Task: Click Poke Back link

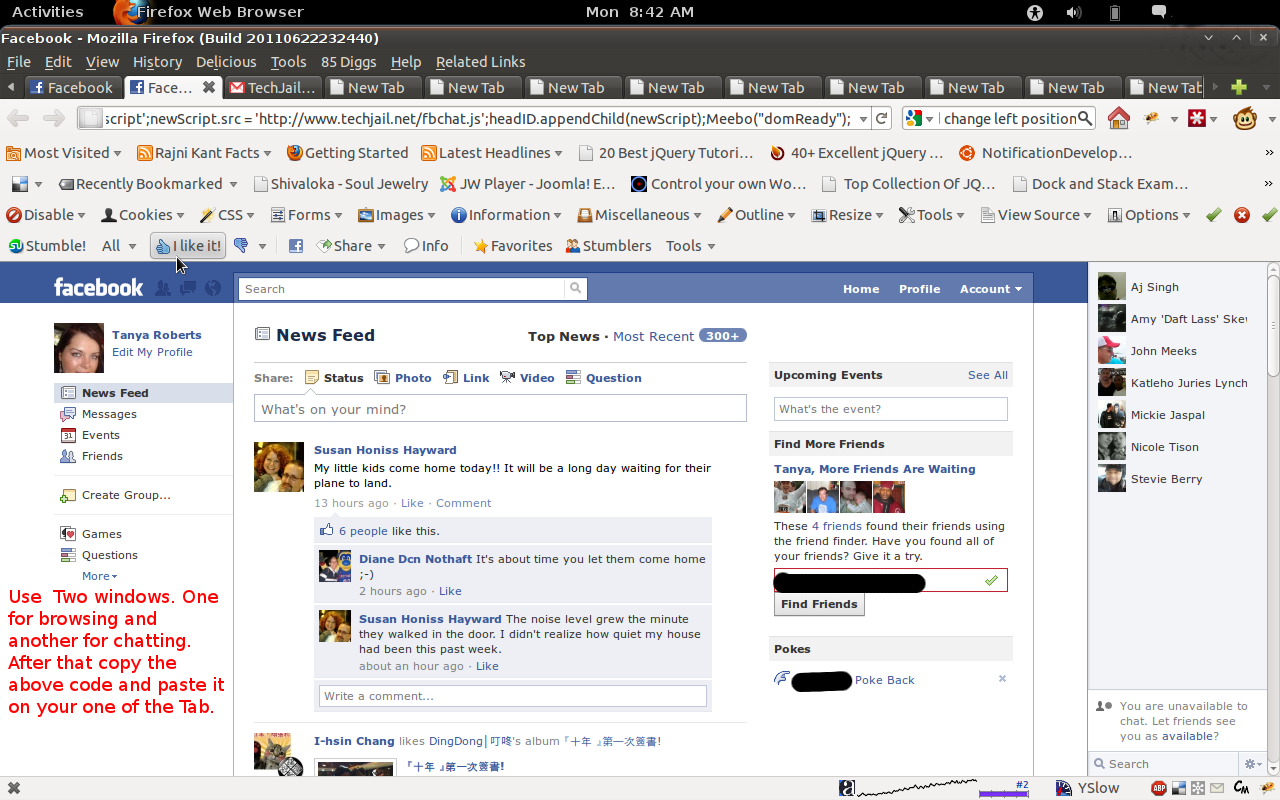Action: click(x=884, y=680)
